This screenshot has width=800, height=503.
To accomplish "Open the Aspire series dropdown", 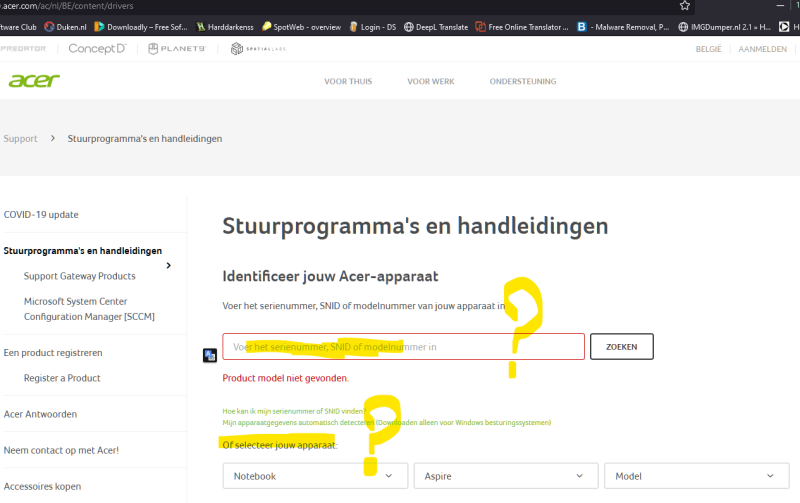I will [505, 476].
